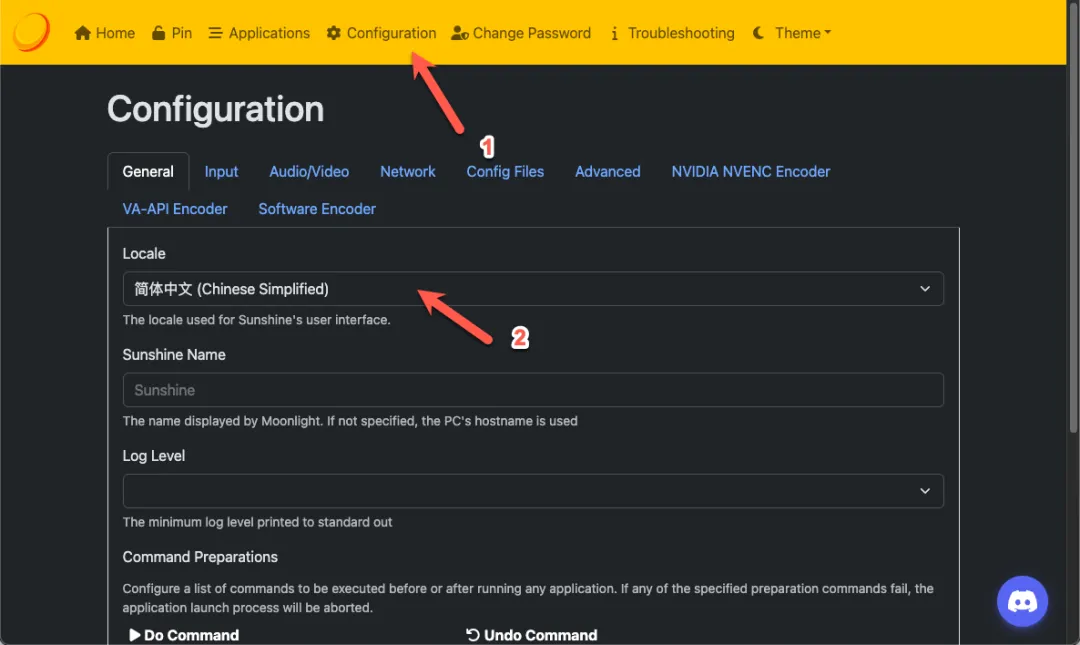Viewport: 1080px width, 645px height.
Task: Open the Log Level dropdown
Action: tap(532, 491)
